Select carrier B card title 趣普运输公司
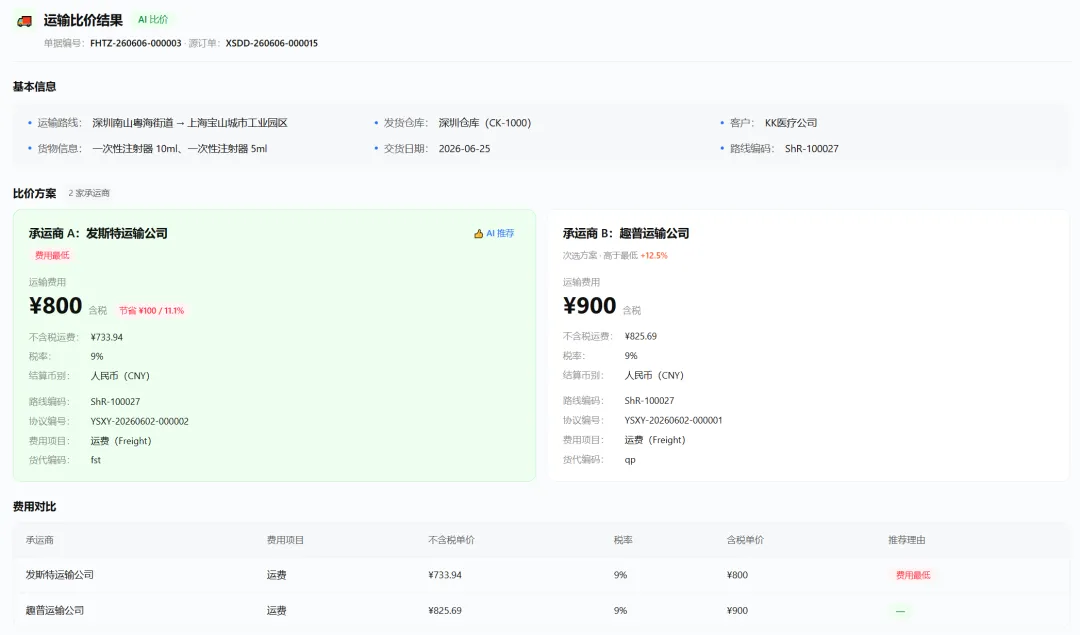 [654, 233]
